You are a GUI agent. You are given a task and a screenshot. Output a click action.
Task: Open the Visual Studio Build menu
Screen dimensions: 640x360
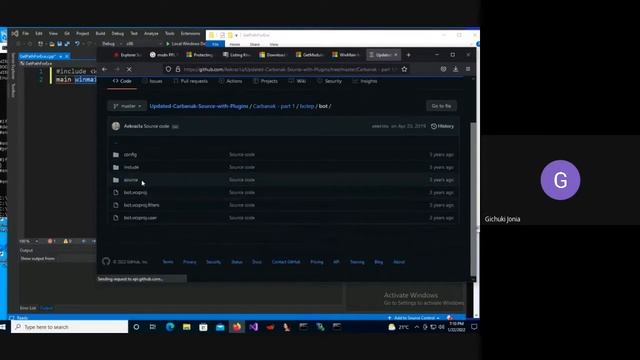[x=100, y=33]
